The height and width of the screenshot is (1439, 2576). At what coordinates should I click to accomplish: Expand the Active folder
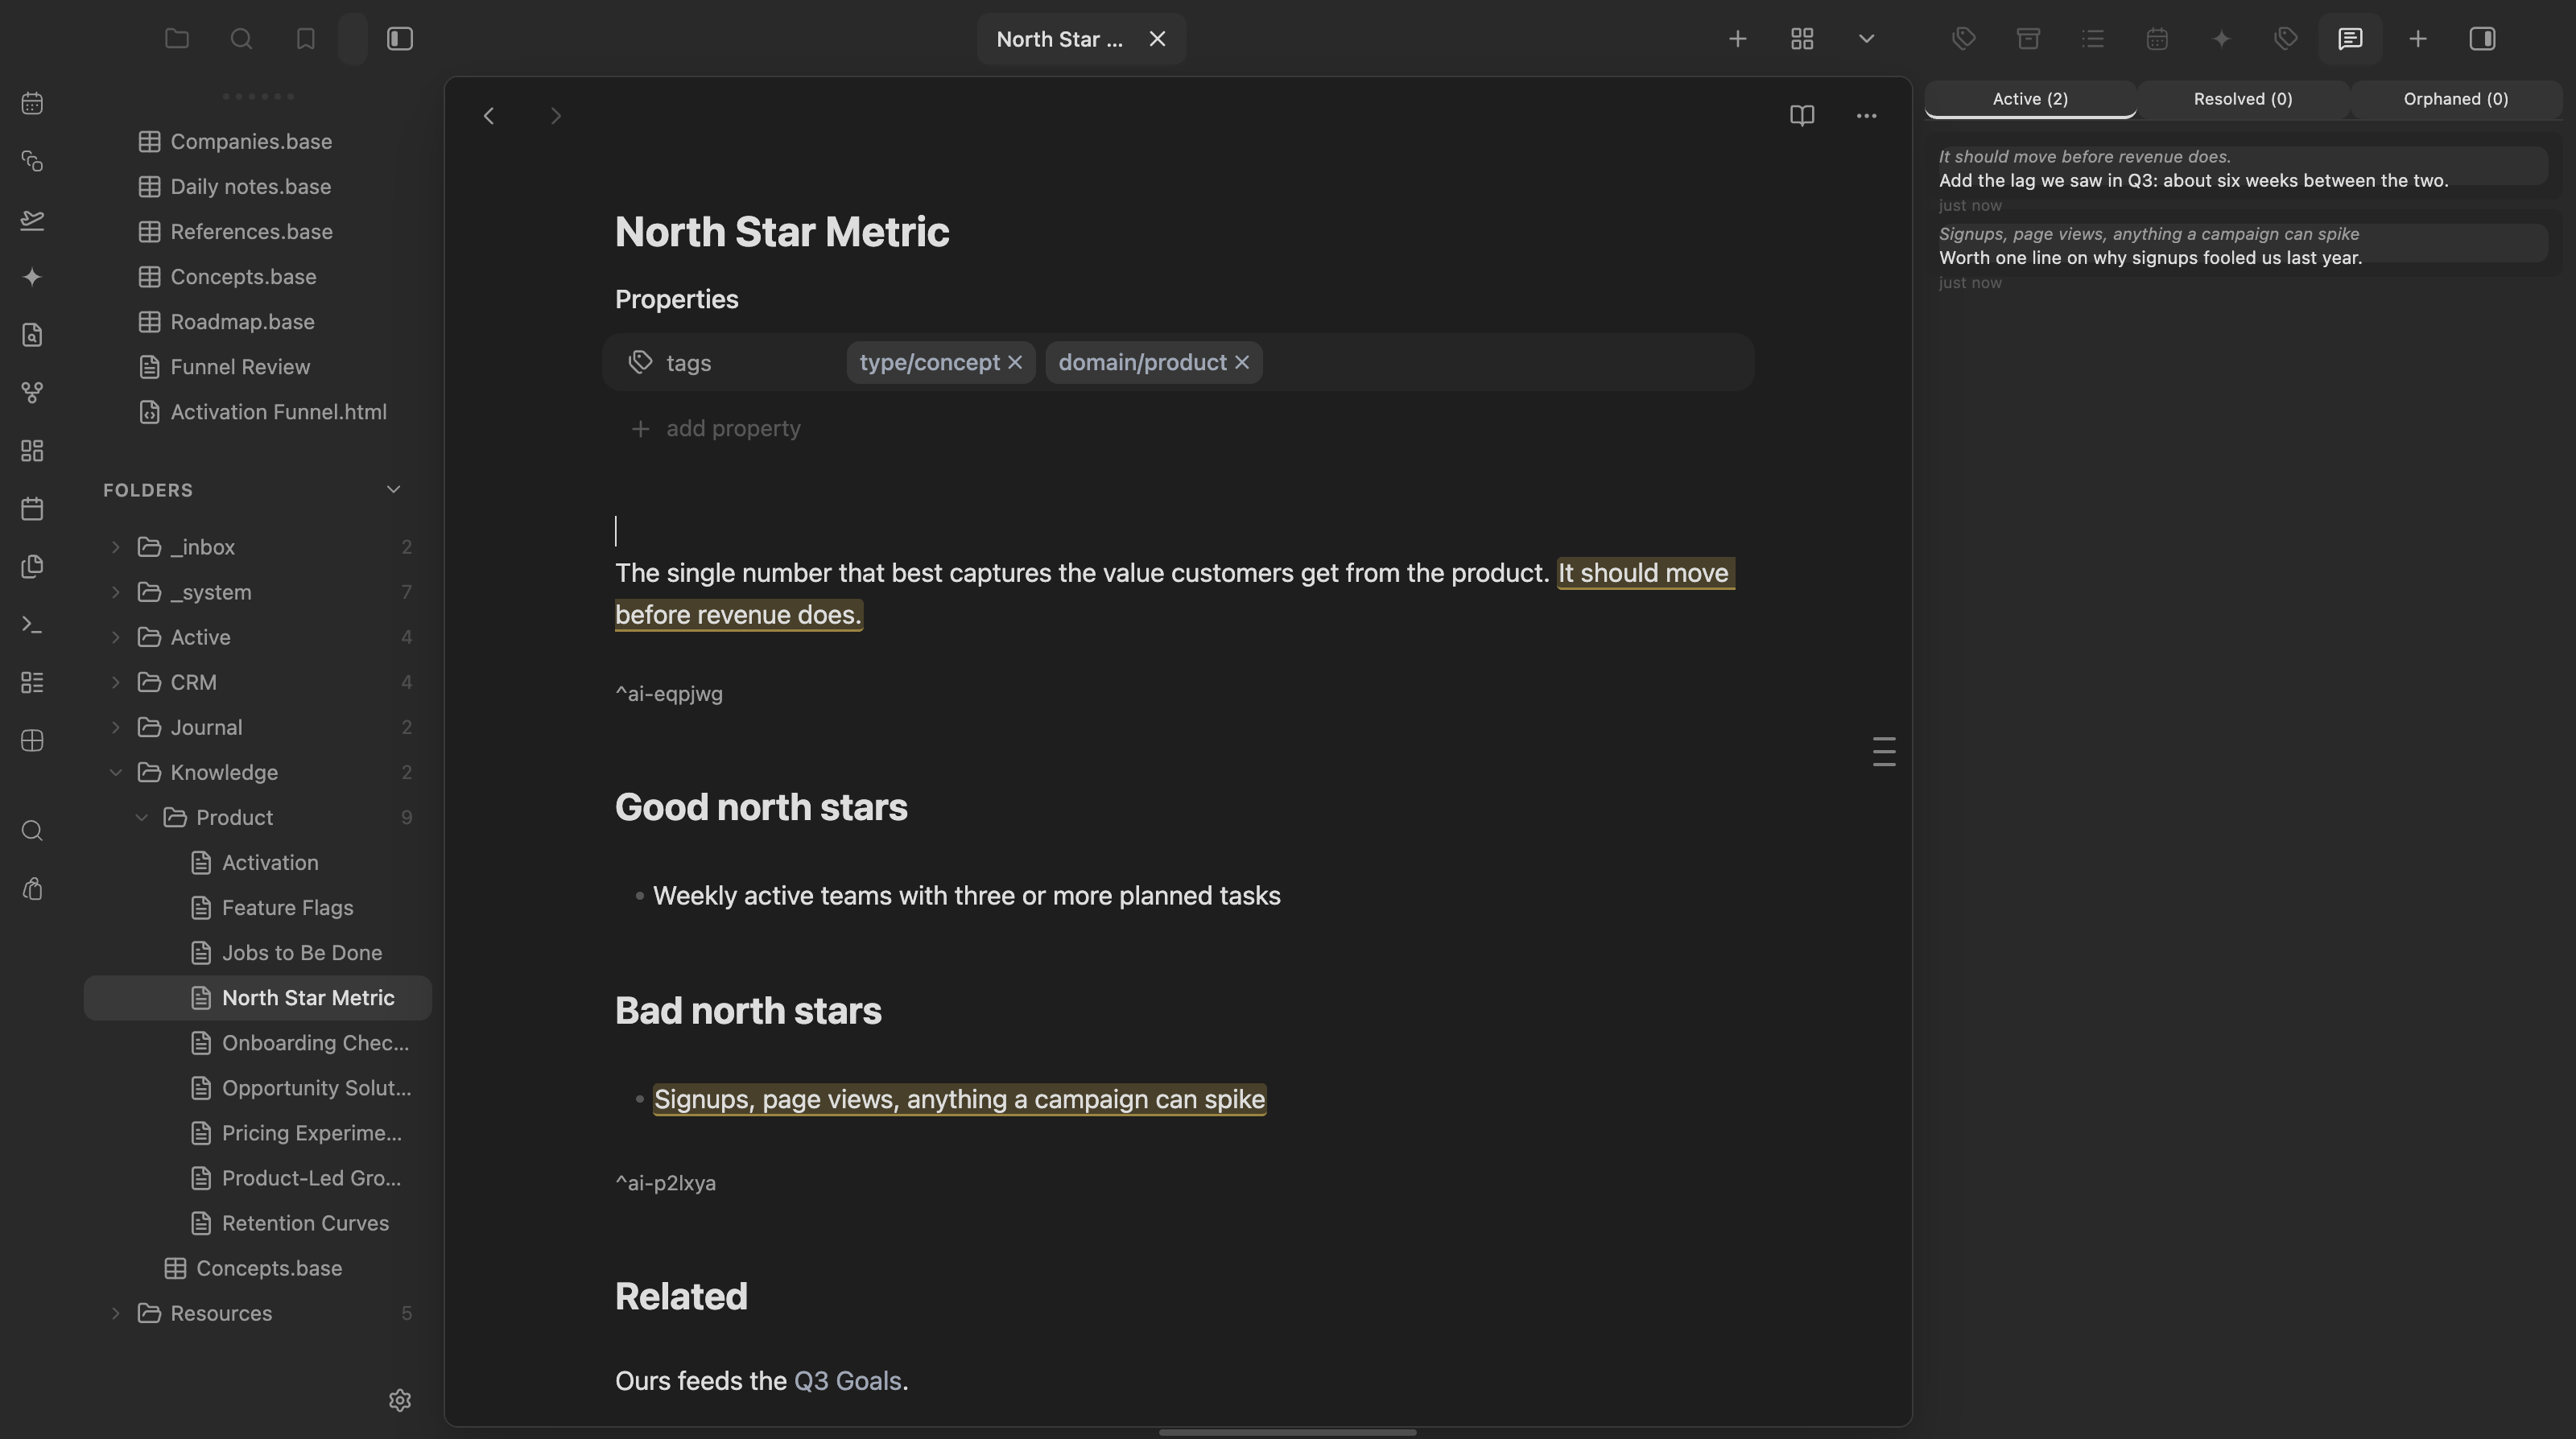(115, 637)
